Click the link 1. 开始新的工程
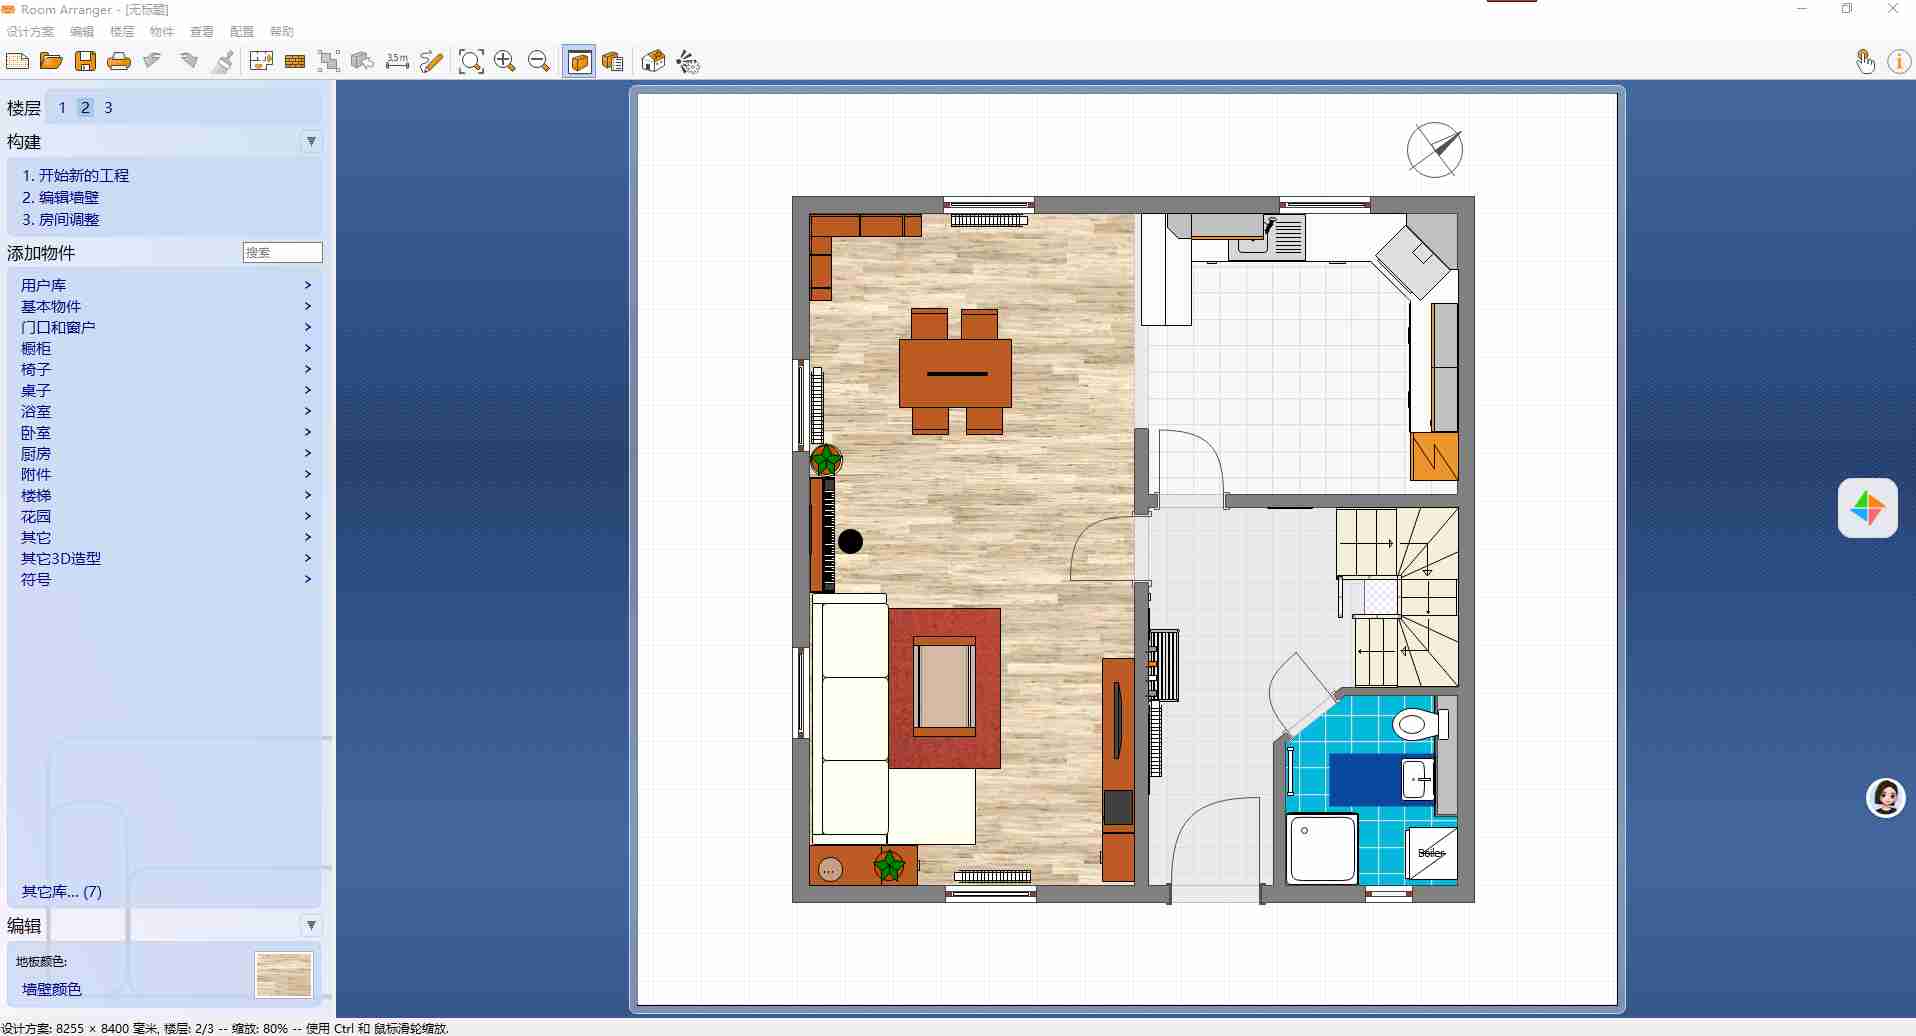The height and width of the screenshot is (1036, 1916). (76, 175)
